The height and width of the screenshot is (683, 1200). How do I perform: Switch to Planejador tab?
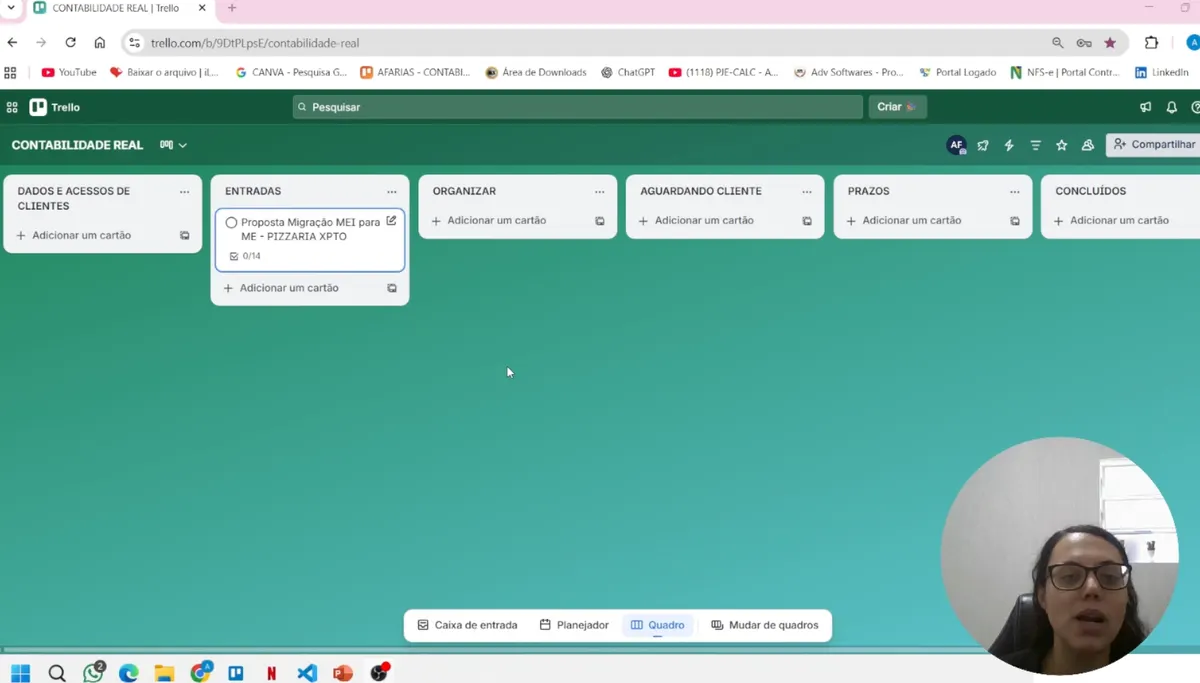(574, 625)
